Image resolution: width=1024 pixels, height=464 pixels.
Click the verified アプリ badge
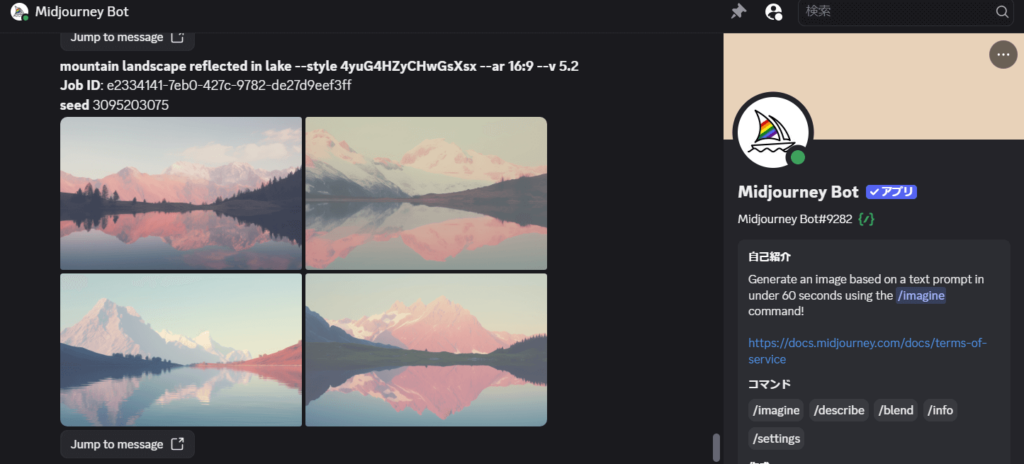pyautogui.click(x=891, y=192)
